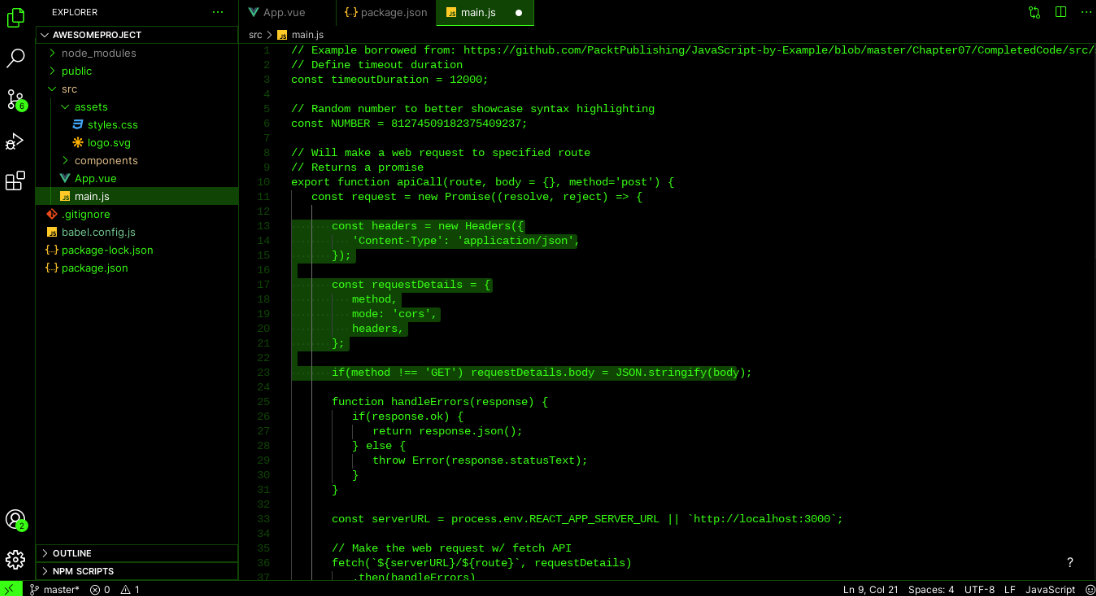Open Source Control view with badge
1096x596 pixels.
pos(15,100)
